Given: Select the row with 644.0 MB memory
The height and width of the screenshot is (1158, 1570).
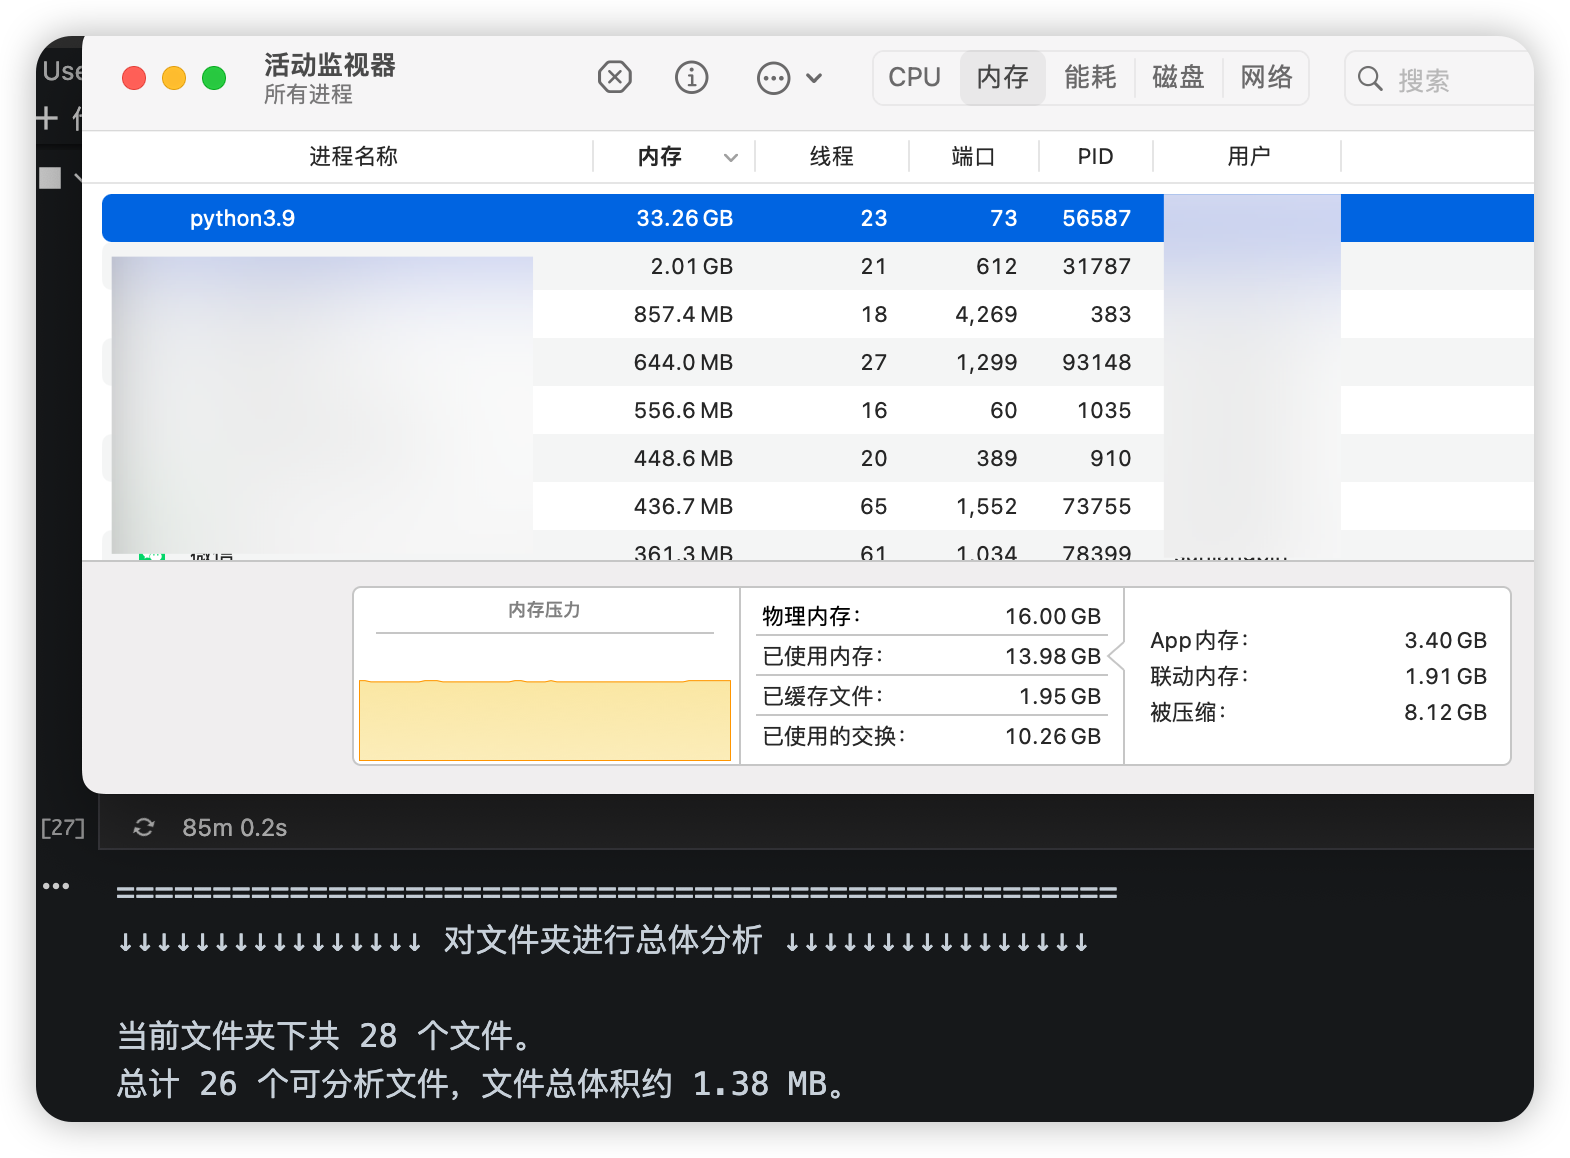Looking at the screenshot, I should (818, 362).
